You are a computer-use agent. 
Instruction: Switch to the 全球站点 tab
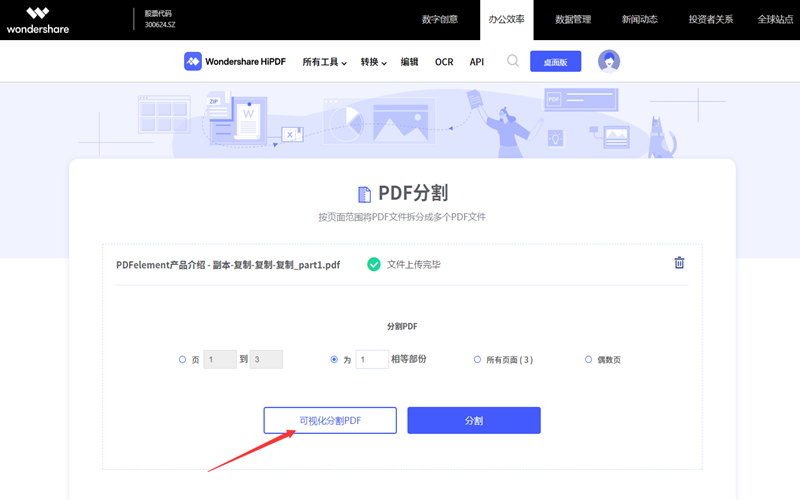(x=776, y=19)
